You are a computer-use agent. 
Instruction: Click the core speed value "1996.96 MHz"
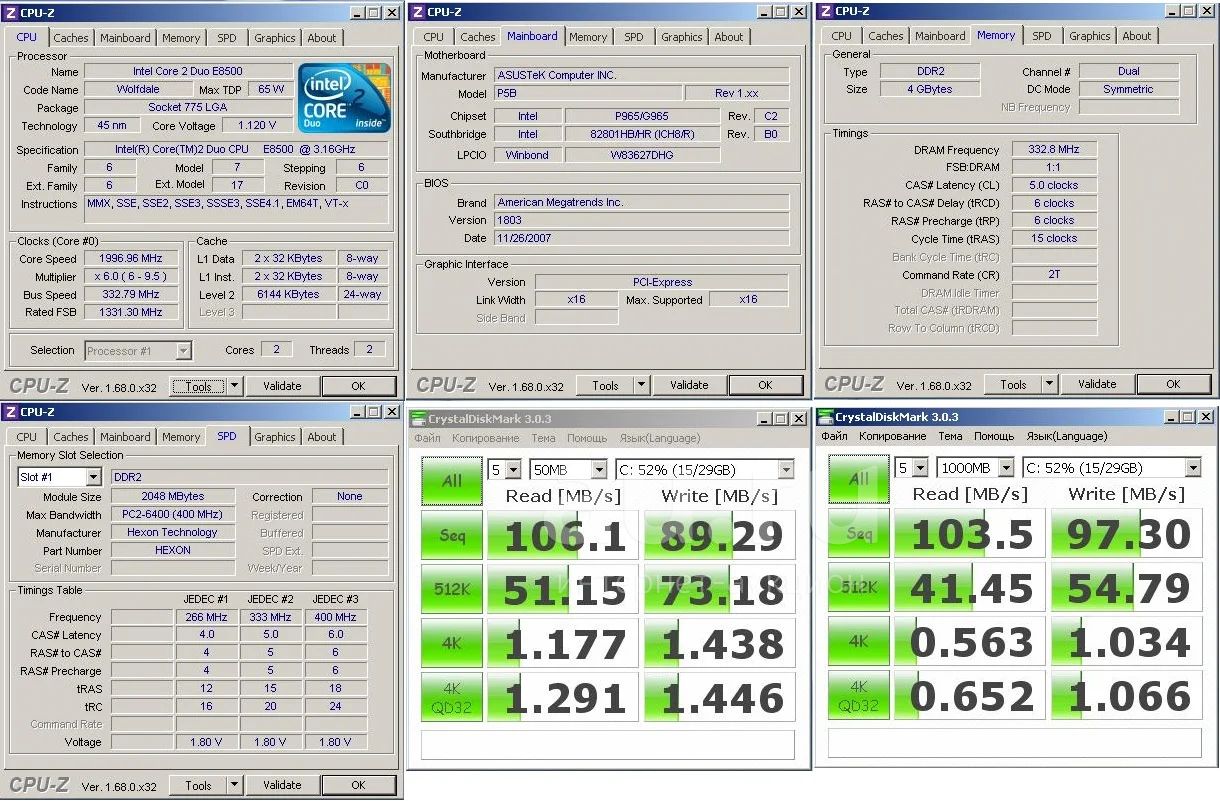[133, 259]
